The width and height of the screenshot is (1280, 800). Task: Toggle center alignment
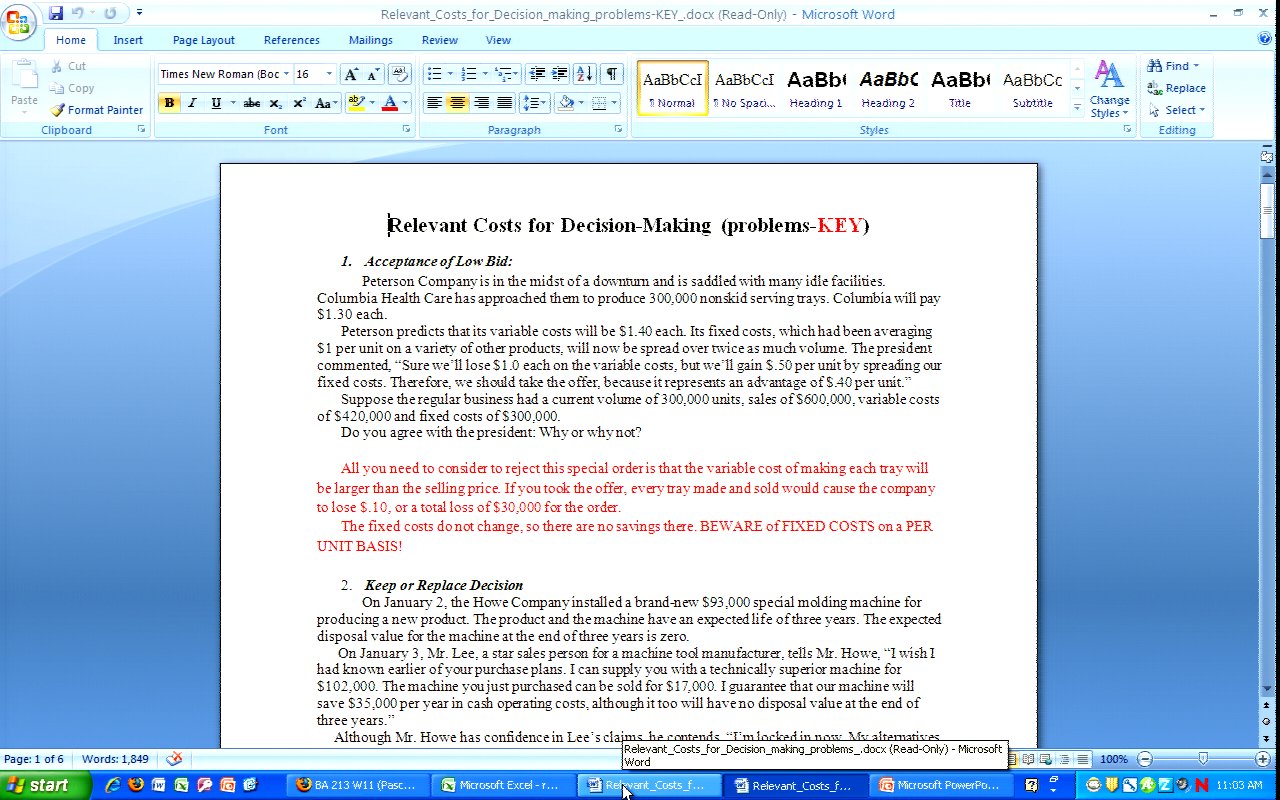coord(458,103)
